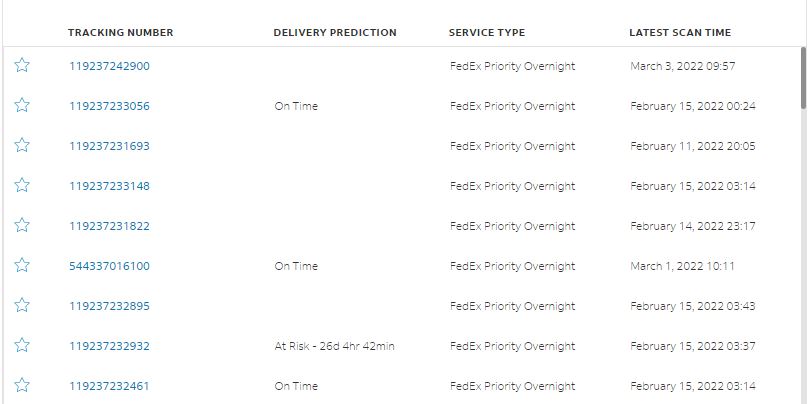Sort by Delivery Prediction column
Image resolution: width=809 pixels, height=404 pixels.
(335, 33)
